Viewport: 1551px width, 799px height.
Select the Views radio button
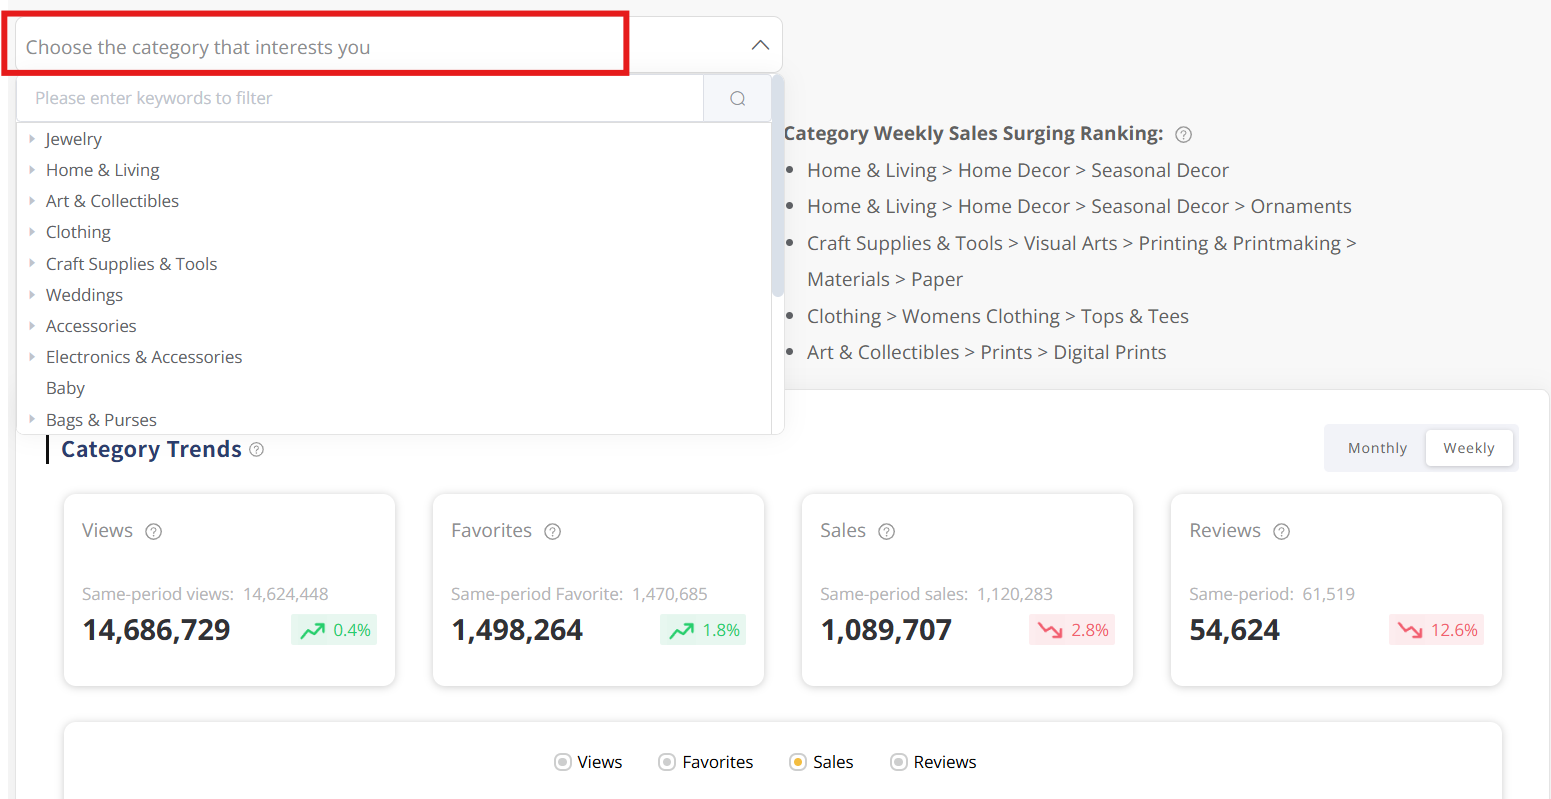point(562,762)
